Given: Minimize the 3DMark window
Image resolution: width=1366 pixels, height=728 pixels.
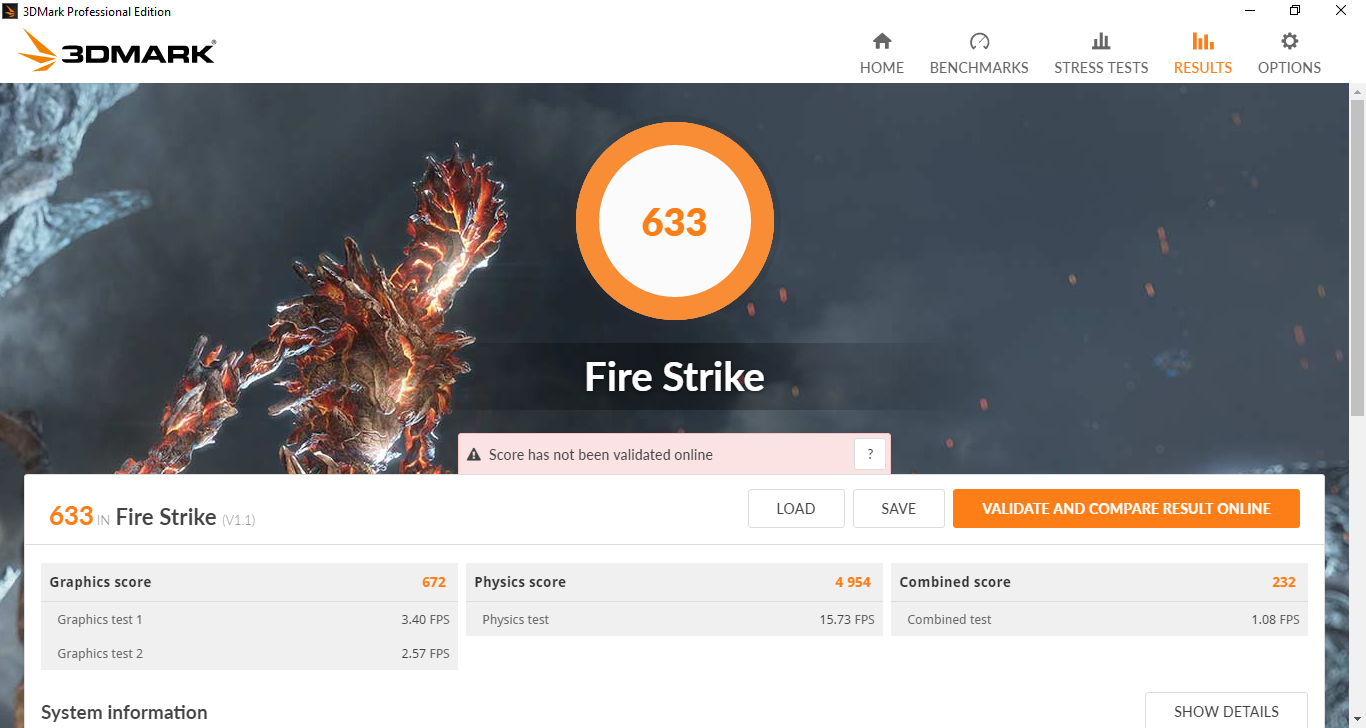Looking at the screenshot, I should click(1250, 11).
